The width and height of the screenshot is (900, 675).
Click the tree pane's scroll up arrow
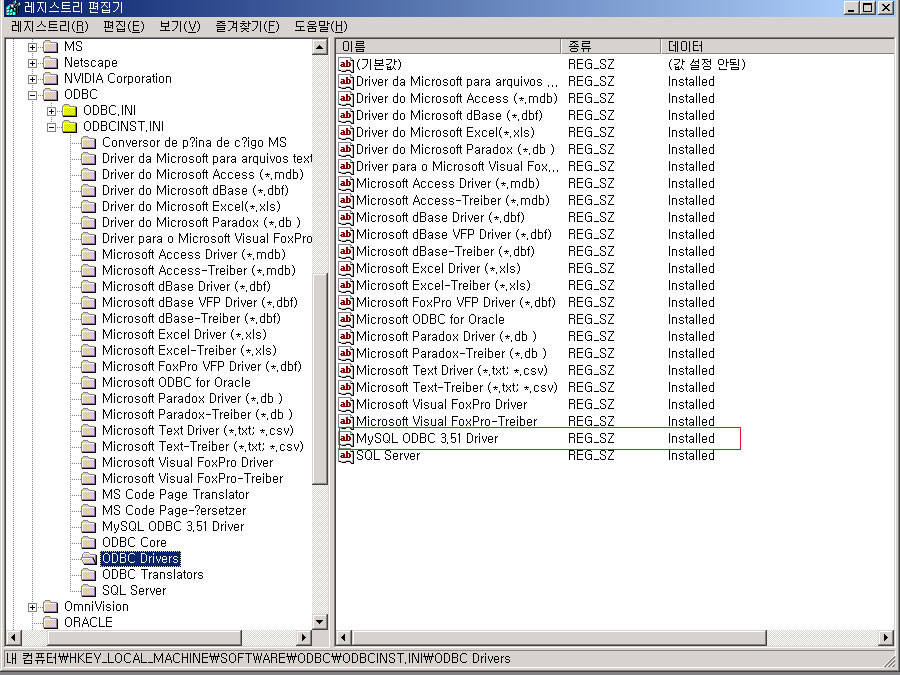tap(320, 47)
